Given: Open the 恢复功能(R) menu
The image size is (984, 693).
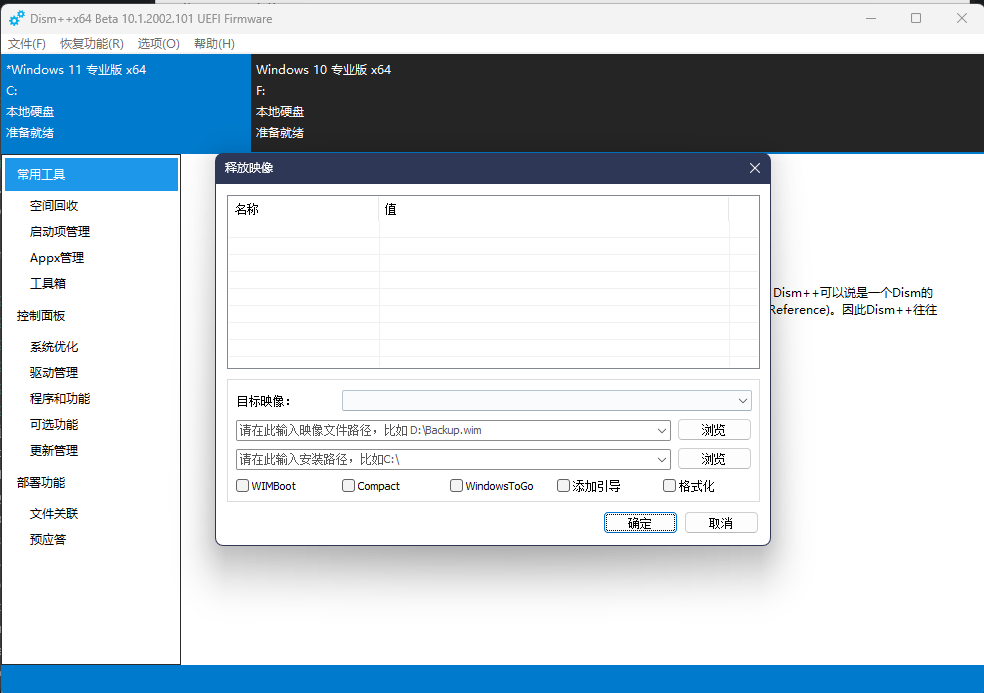Looking at the screenshot, I should coord(92,43).
